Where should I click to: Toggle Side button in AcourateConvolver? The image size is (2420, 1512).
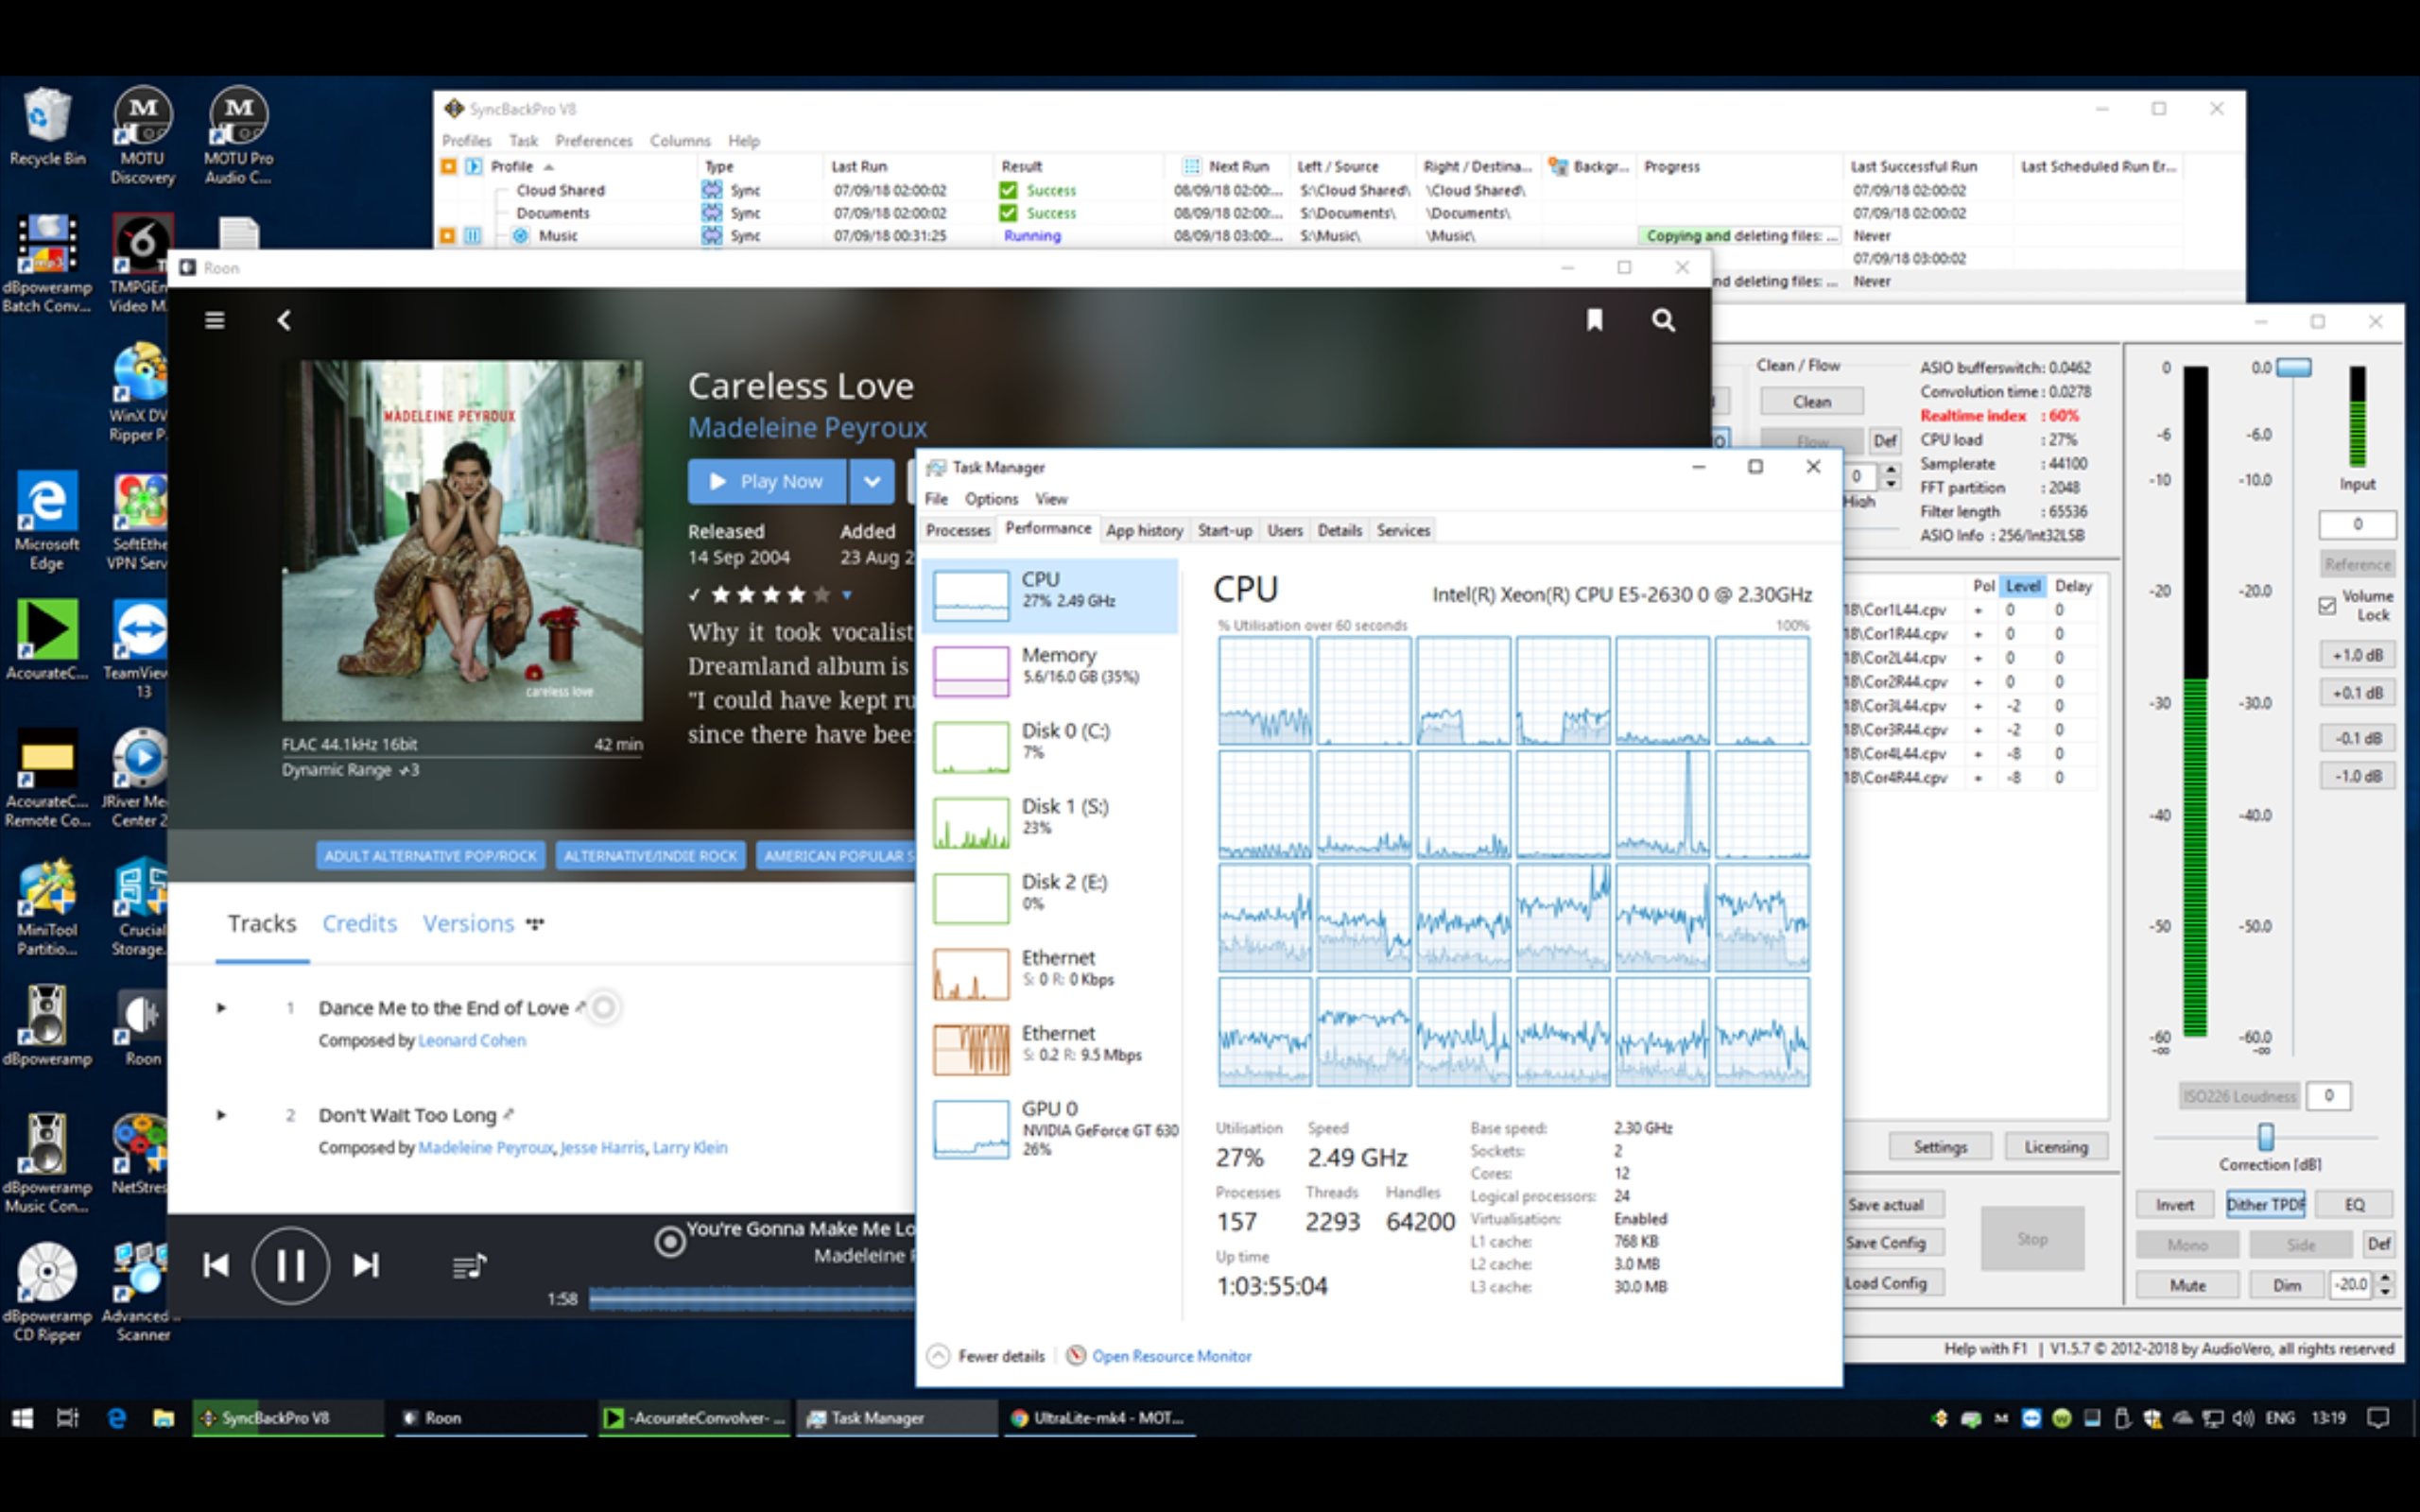pyautogui.click(x=2300, y=1244)
